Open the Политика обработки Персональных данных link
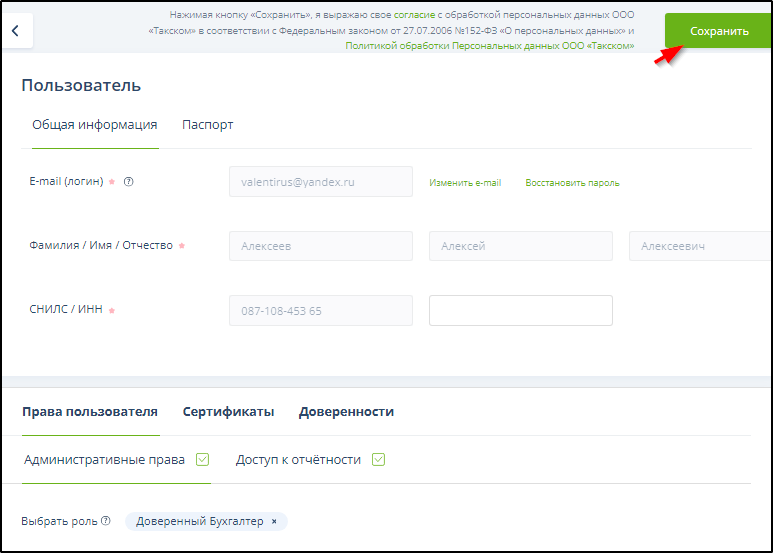 [x=489, y=46]
